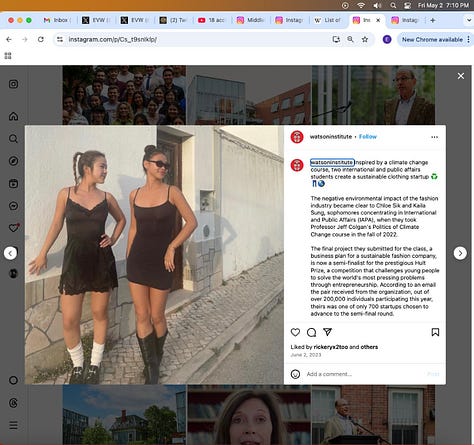
Task: Like the post with heart icon
Action: point(295,332)
